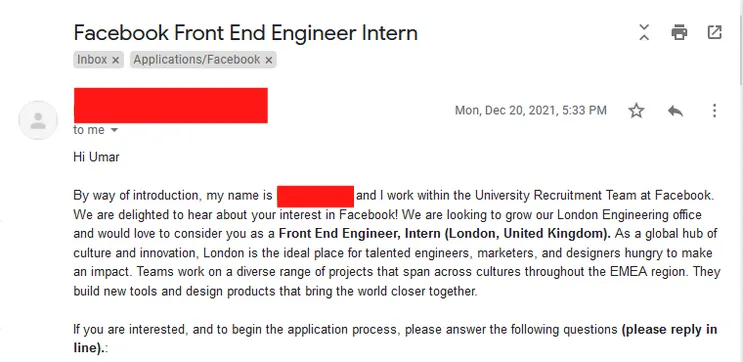The height and width of the screenshot is (362, 743).
Task: Click the redacted sender name block
Action: click(171, 105)
